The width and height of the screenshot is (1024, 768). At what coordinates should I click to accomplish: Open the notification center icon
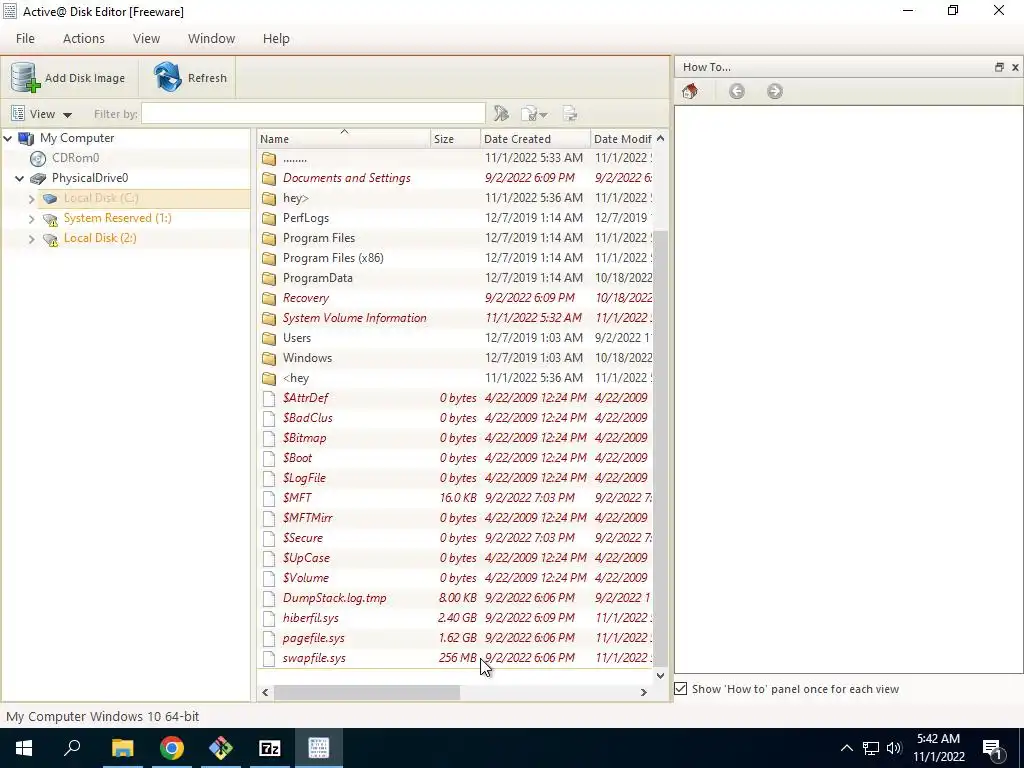993,748
